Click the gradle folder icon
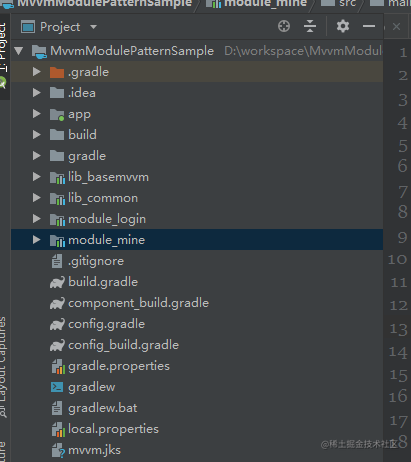411x462 pixels. (x=57, y=156)
